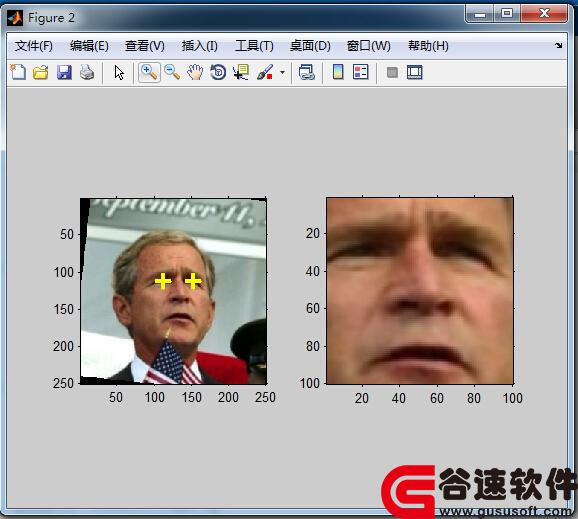This screenshot has height=519, width=578.
Task: Enable the Rotate 3D tool
Action: [218, 72]
